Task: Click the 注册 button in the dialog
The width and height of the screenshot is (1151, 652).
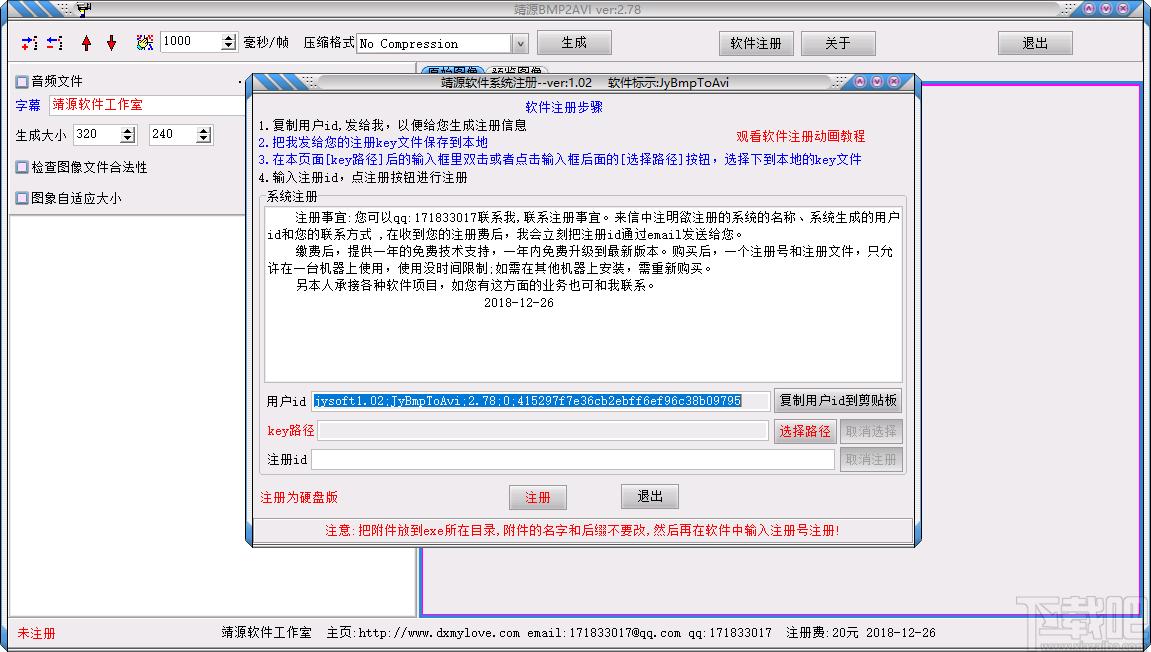Action: (537, 497)
